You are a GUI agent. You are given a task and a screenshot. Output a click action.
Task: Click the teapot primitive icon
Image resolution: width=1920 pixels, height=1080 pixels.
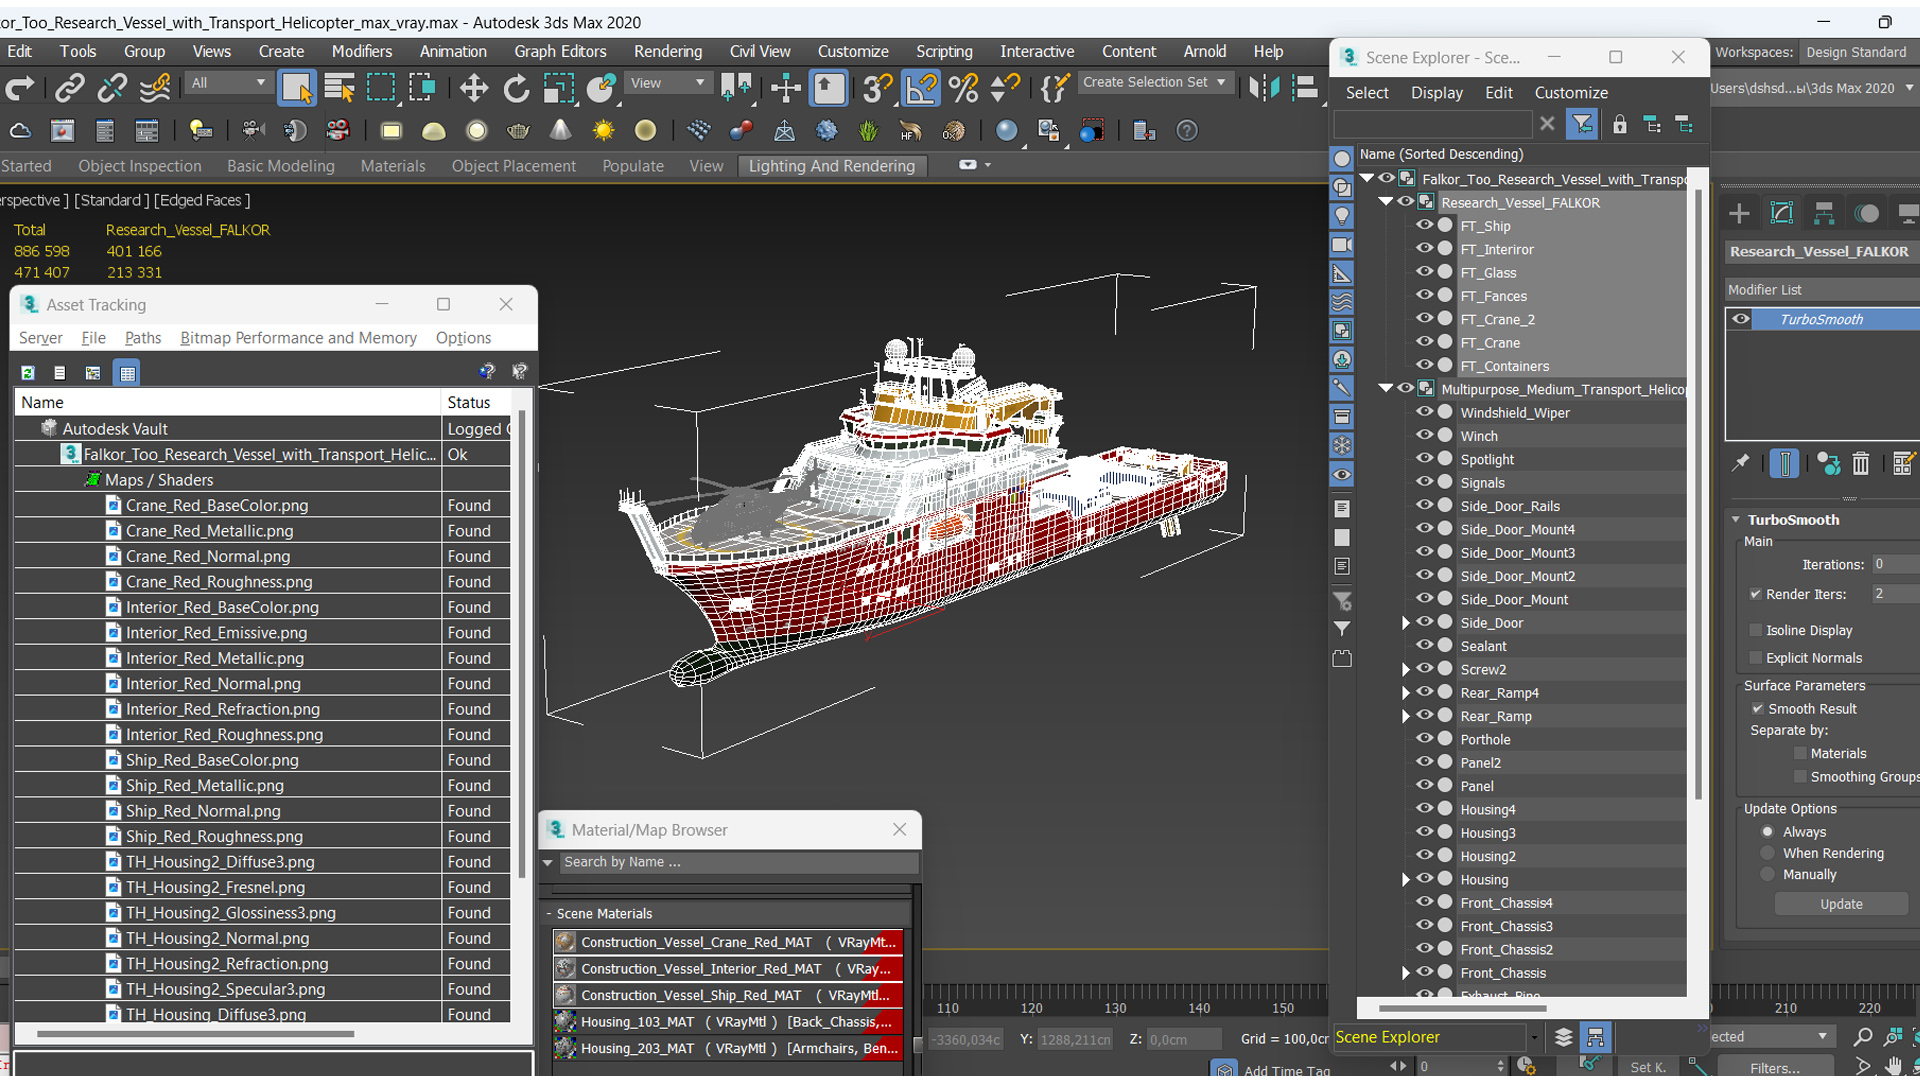point(518,131)
